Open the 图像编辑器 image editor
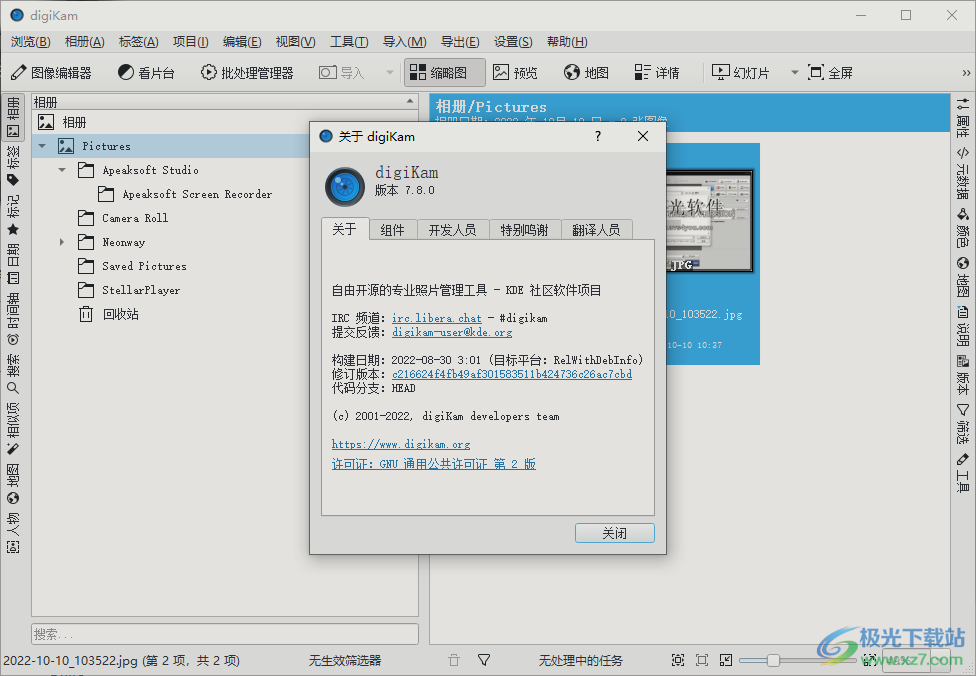The image size is (976, 676). [51, 73]
